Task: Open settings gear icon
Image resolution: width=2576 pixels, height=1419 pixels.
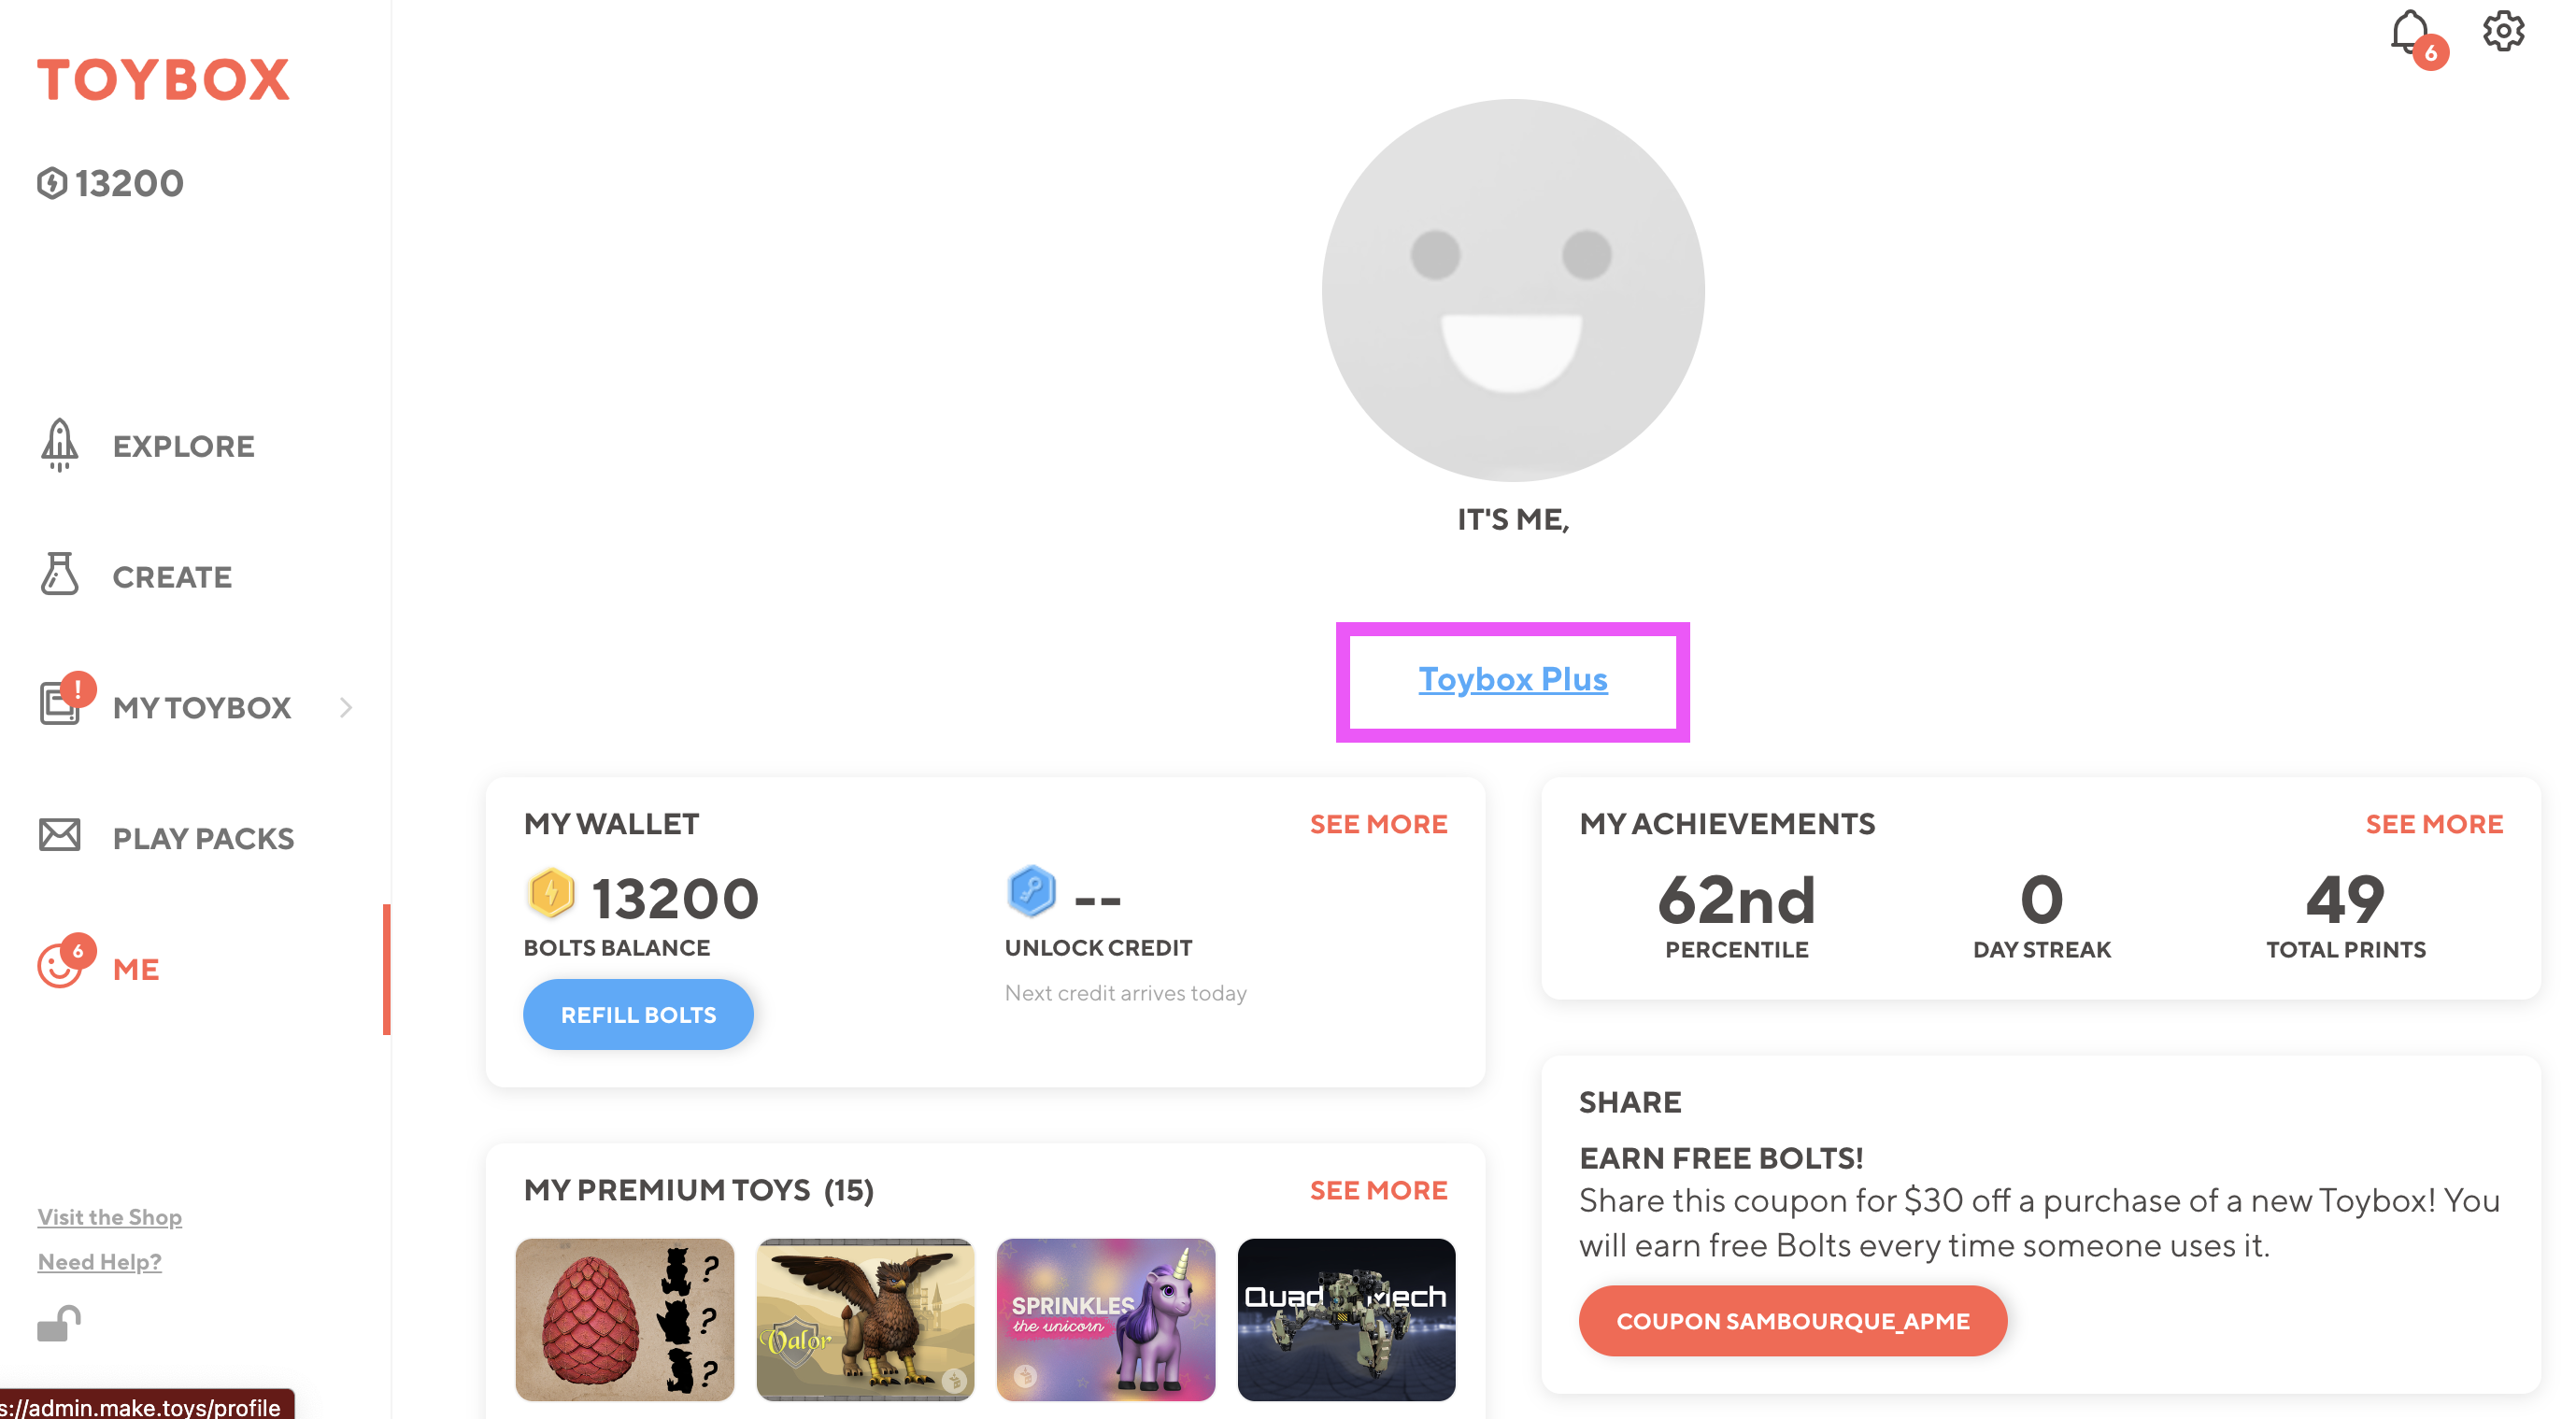Action: tap(2503, 31)
